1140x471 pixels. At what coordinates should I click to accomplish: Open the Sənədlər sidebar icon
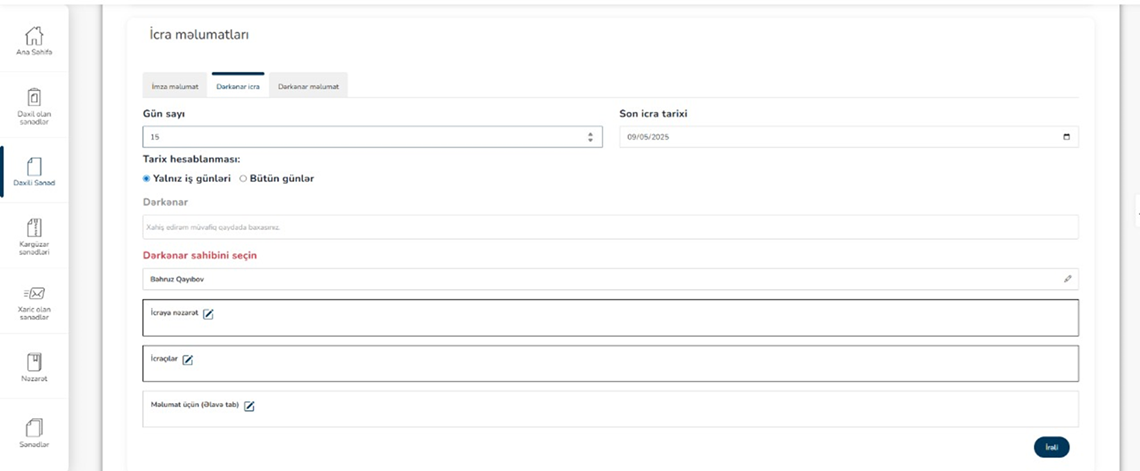[x=34, y=427]
